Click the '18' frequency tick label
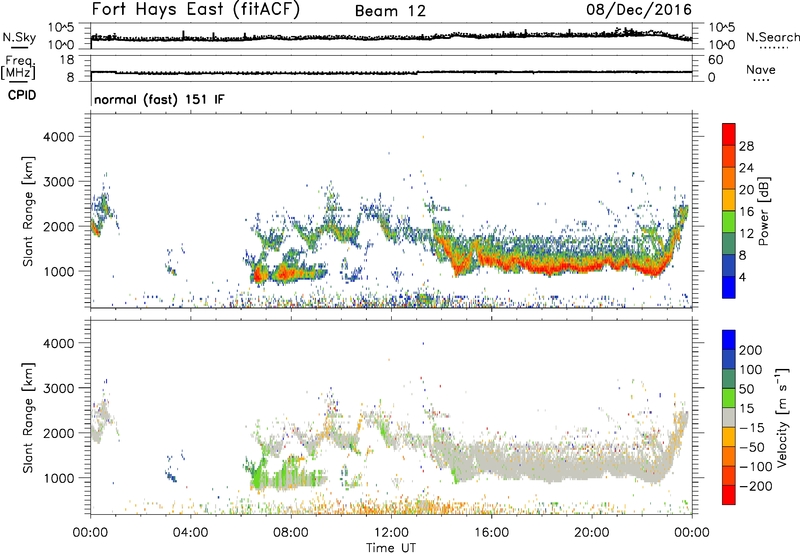The width and height of the screenshot is (800, 554). click(x=67, y=60)
